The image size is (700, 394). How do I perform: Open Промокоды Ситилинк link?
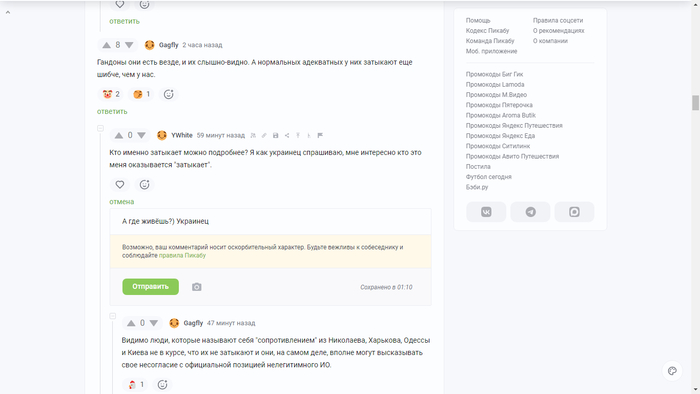(x=498, y=146)
